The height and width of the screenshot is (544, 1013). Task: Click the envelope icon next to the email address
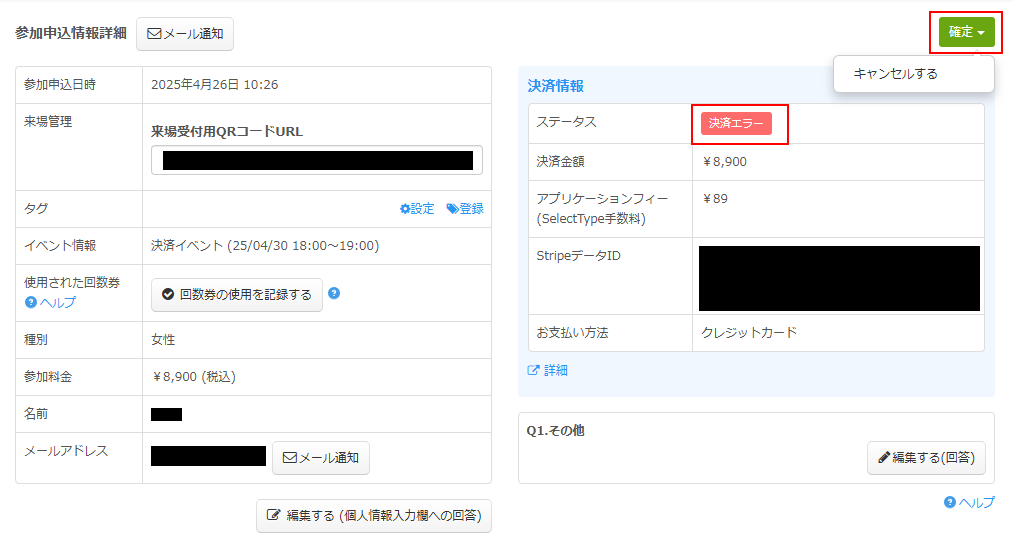pos(289,458)
